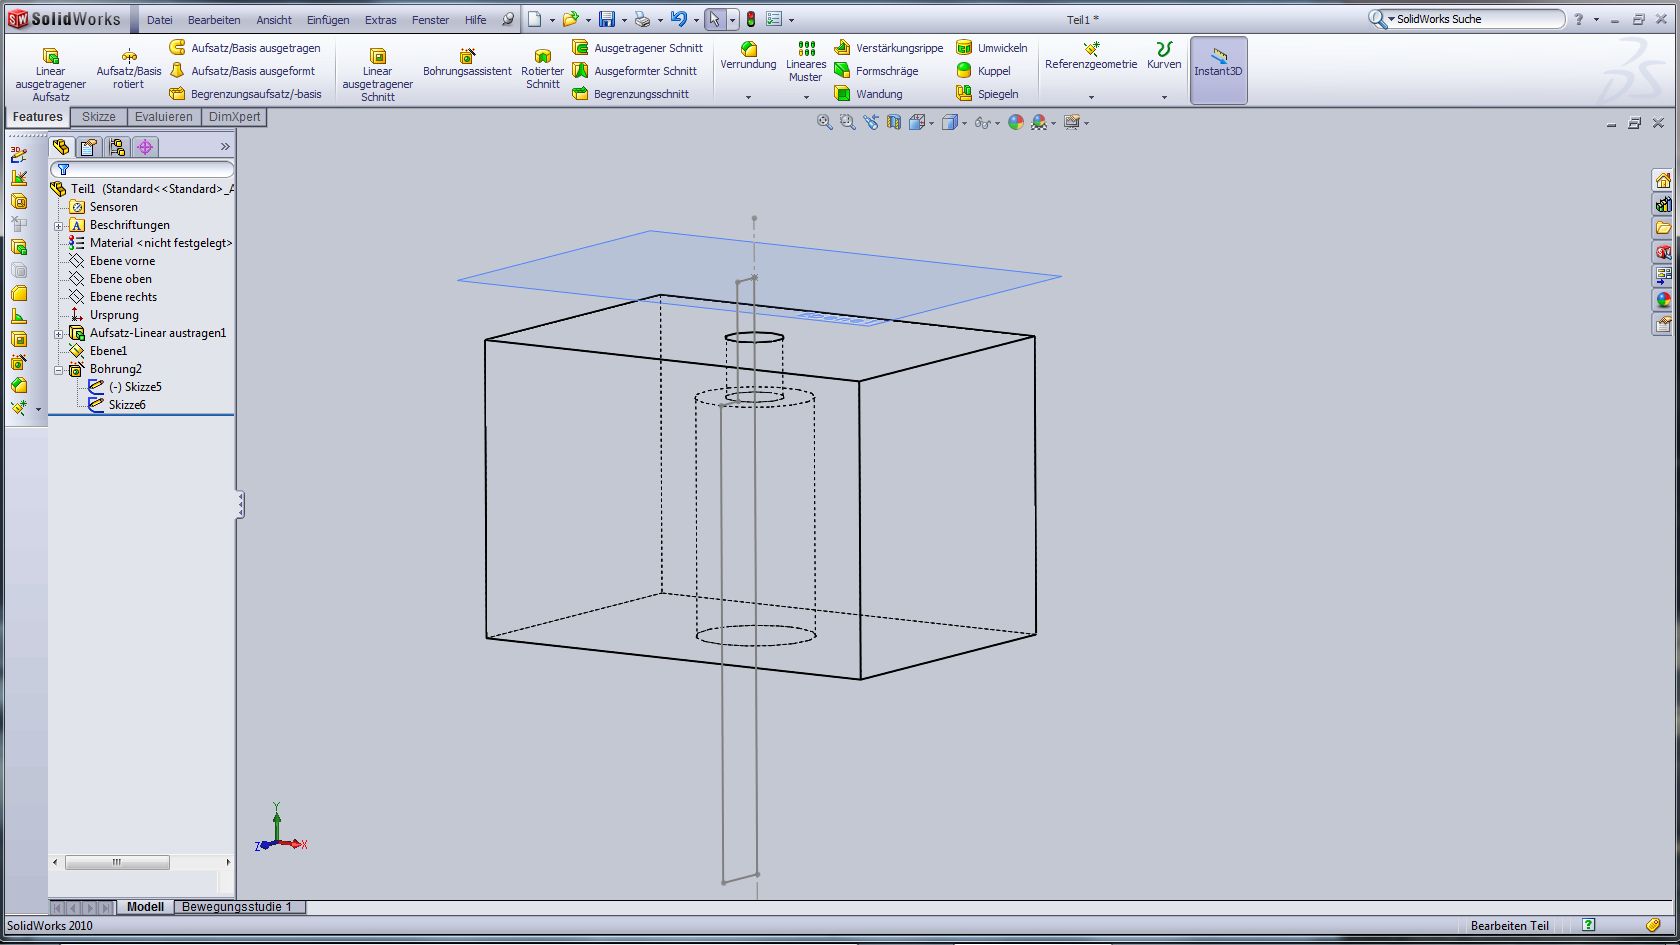Click the new document icon
Viewport: 1680px width, 945px height.
pyautogui.click(x=535, y=19)
